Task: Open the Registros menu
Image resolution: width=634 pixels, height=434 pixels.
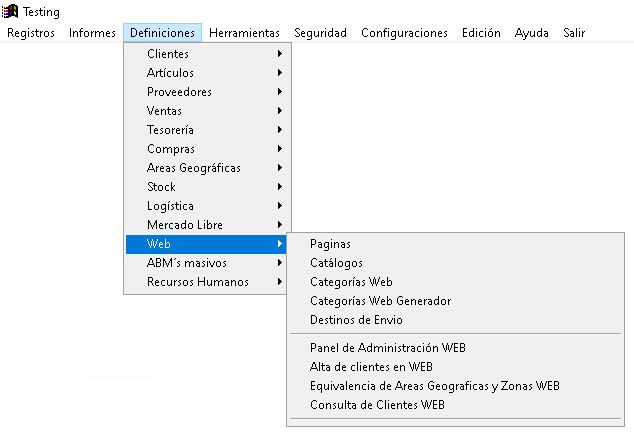Action: 31,33
